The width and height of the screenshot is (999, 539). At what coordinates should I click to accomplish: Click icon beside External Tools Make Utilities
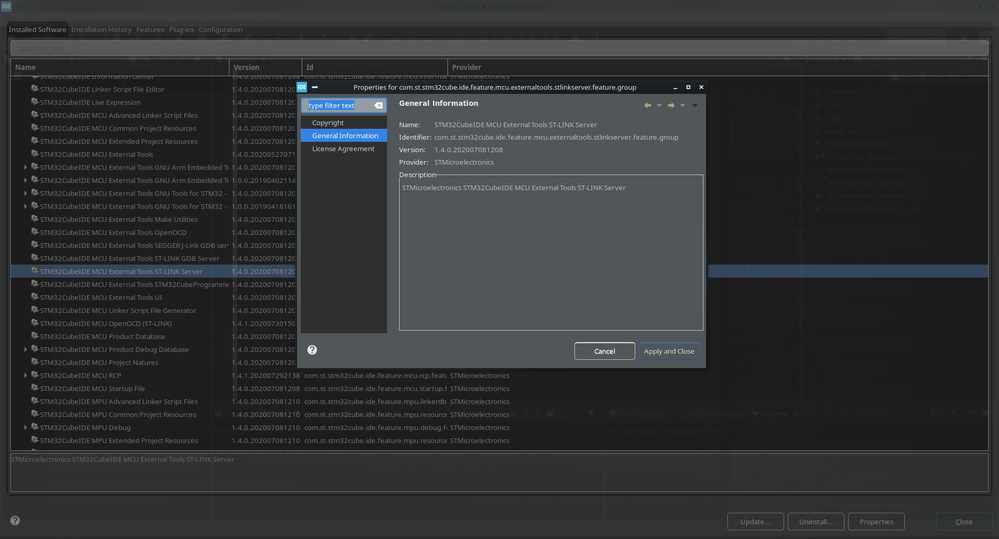click(x=35, y=219)
